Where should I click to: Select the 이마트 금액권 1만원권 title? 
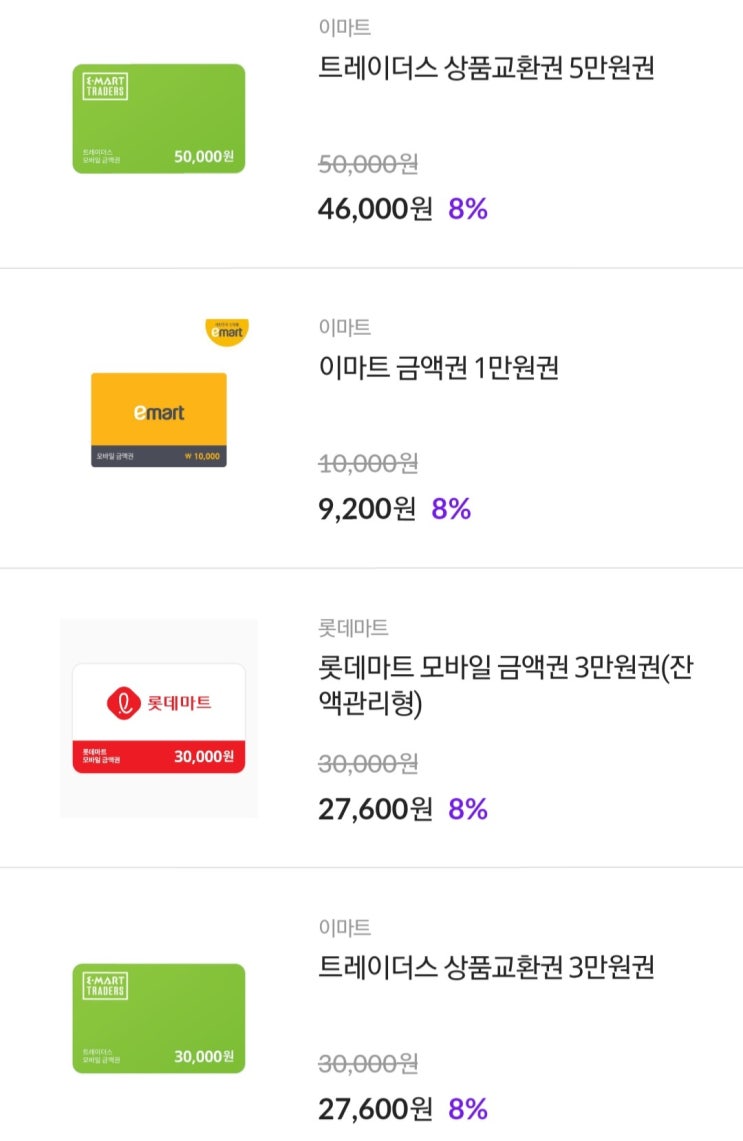click(438, 368)
